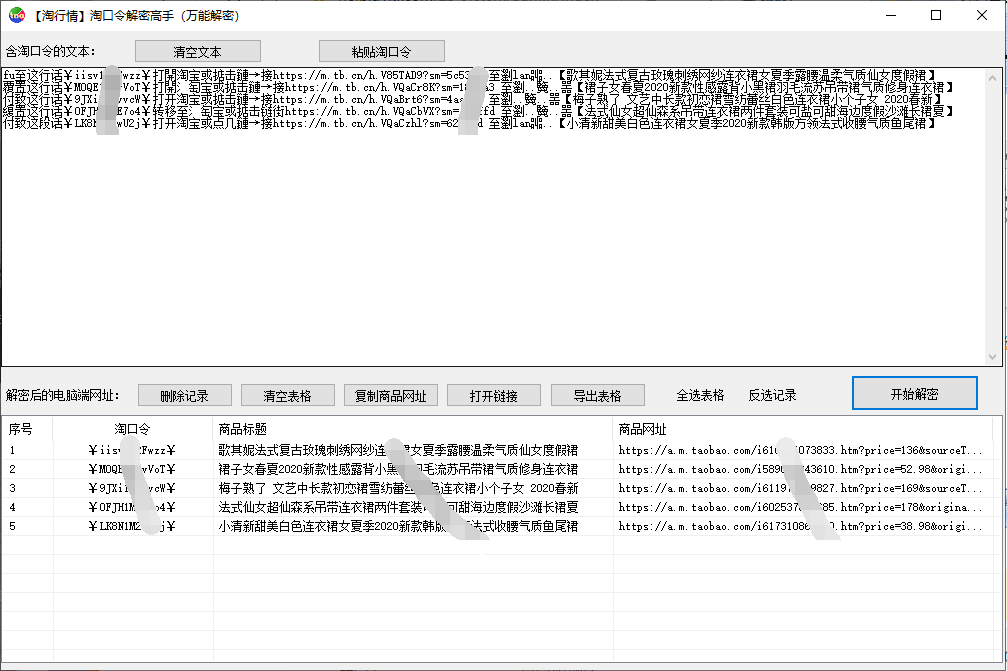The height and width of the screenshot is (671, 1007).
Task: Click the 淘口令 cell starting ￥OFJH
Action: tap(132, 507)
